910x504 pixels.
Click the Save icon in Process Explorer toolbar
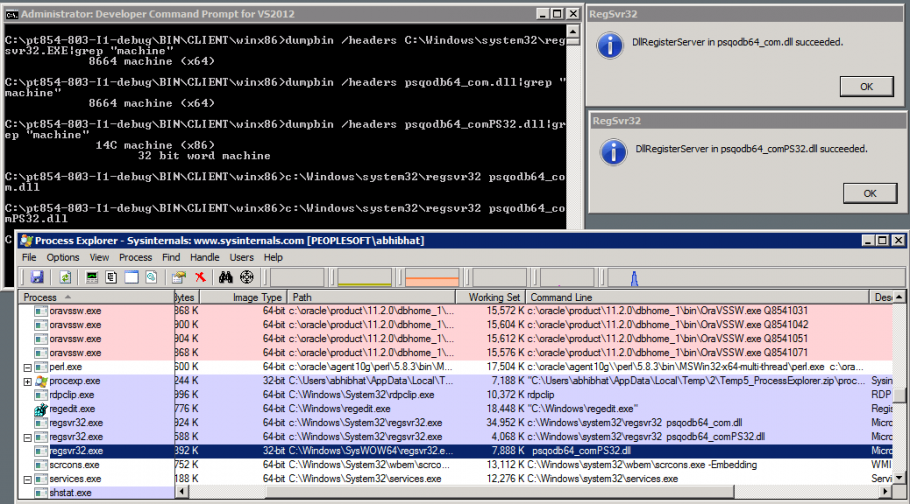point(37,277)
